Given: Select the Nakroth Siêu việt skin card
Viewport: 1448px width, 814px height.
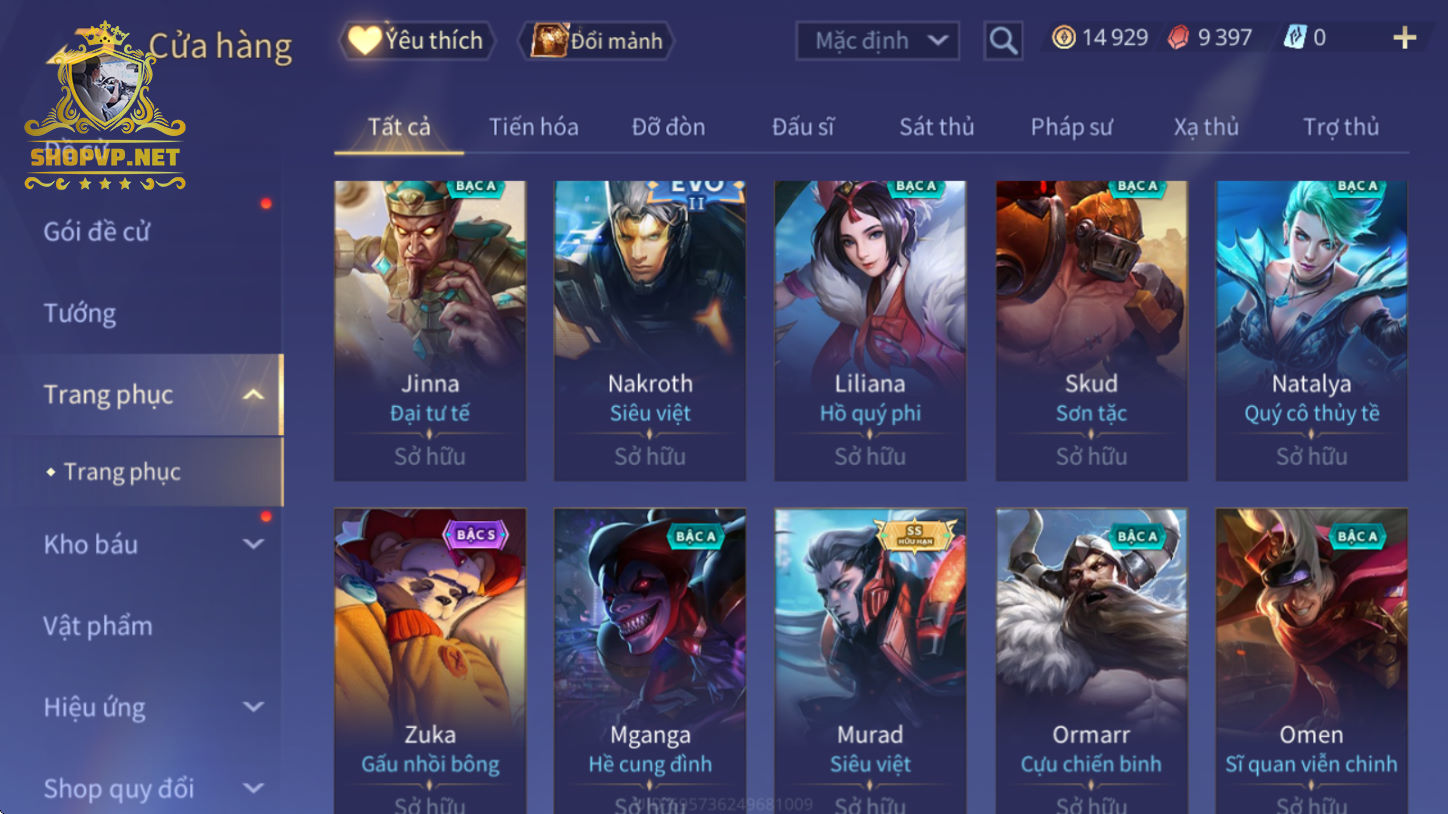Looking at the screenshot, I should [x=650, y=331].
